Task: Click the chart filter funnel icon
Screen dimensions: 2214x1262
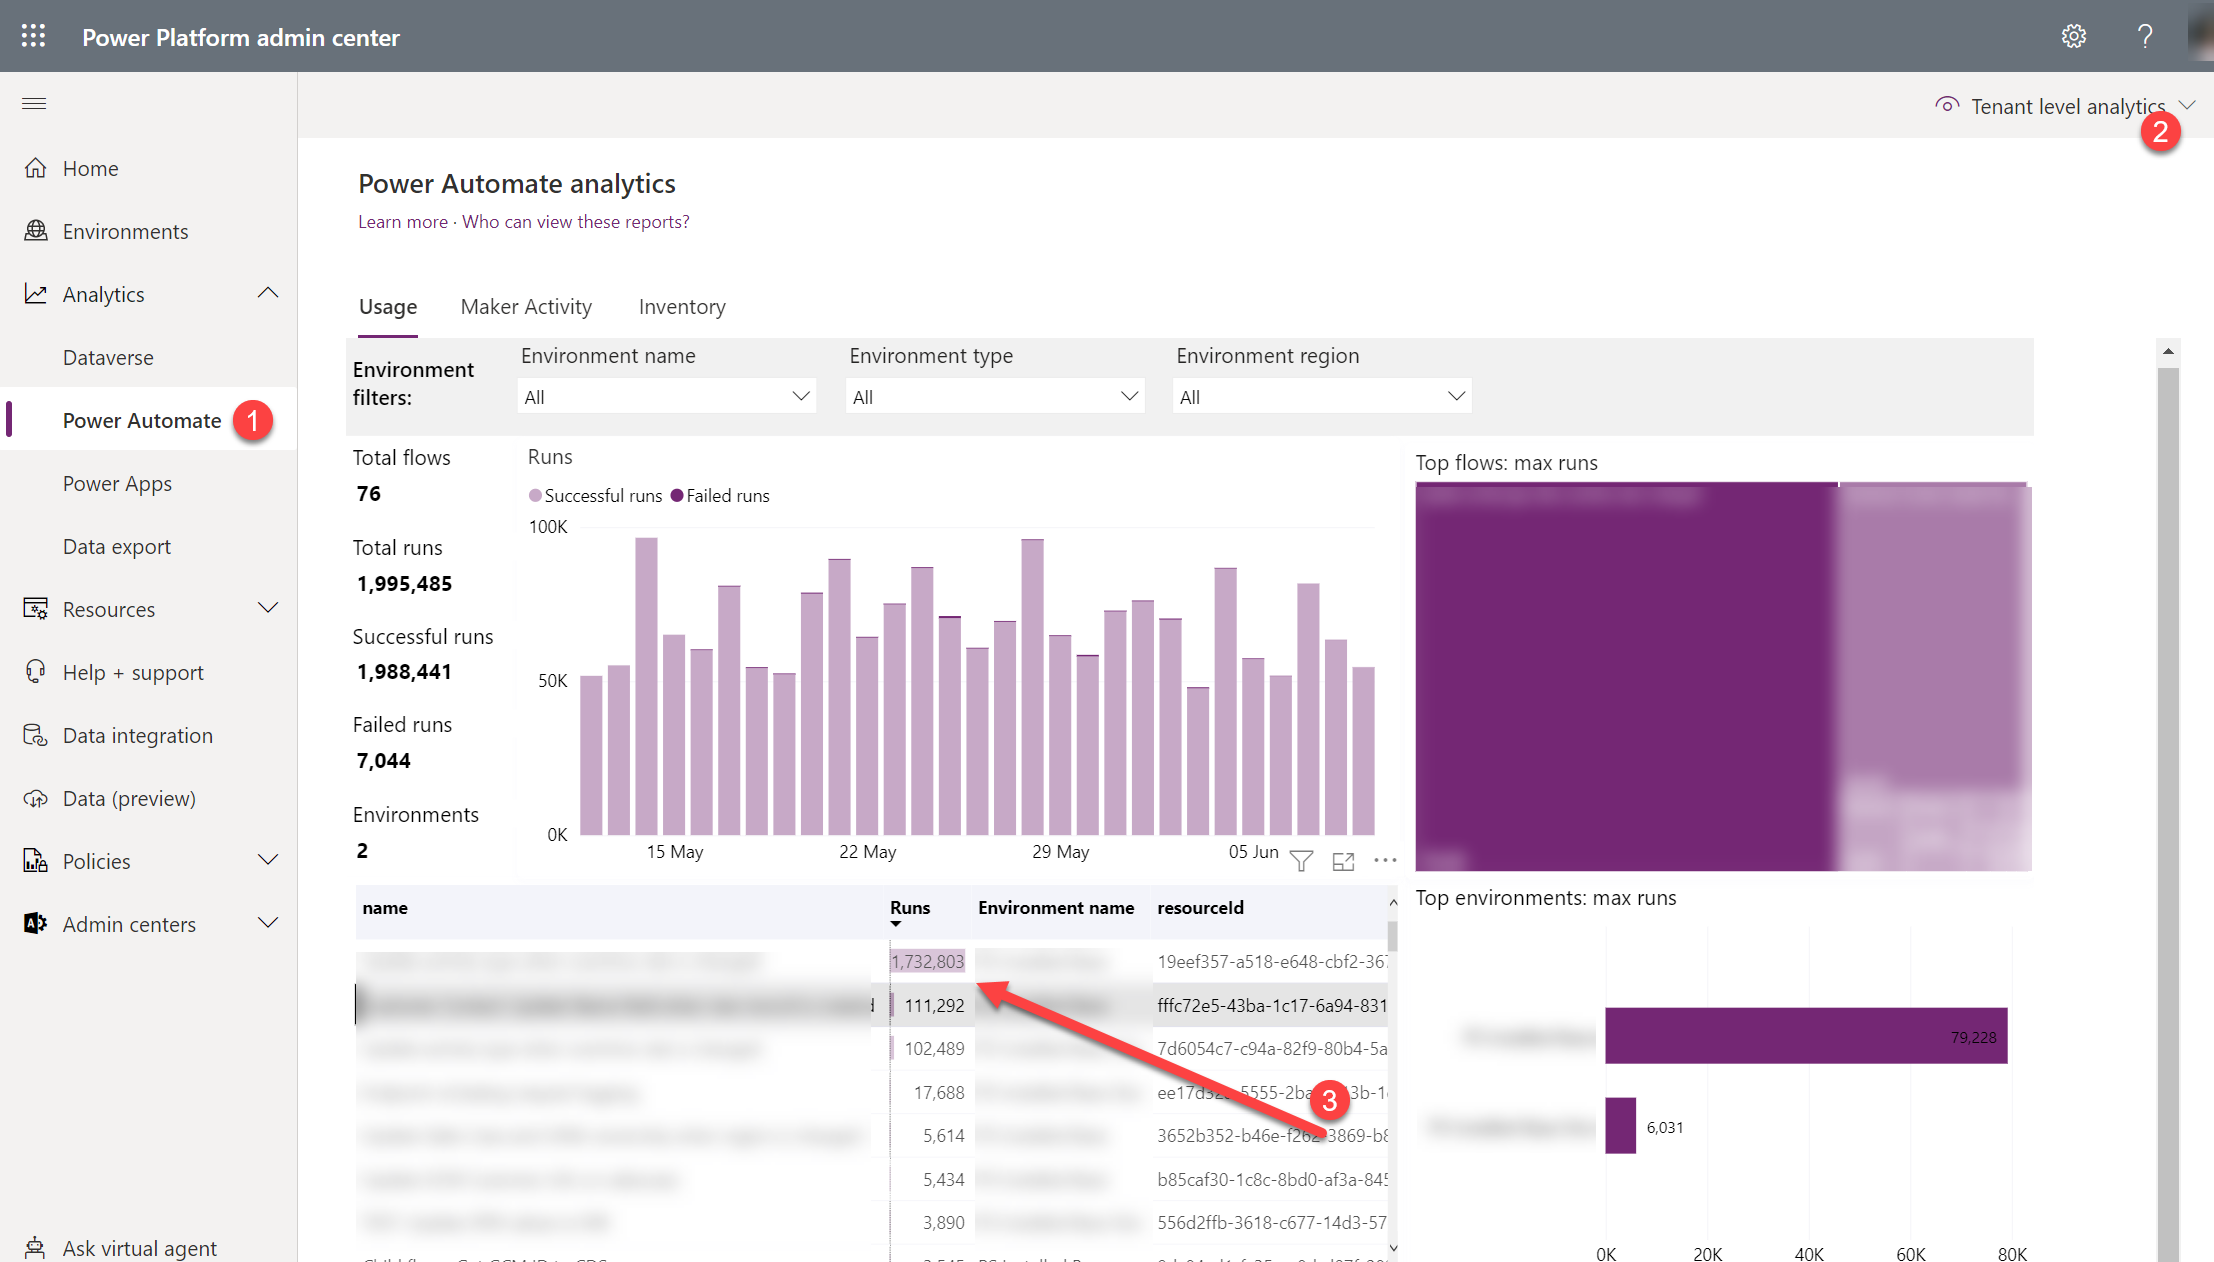Action: [1300, 861]
